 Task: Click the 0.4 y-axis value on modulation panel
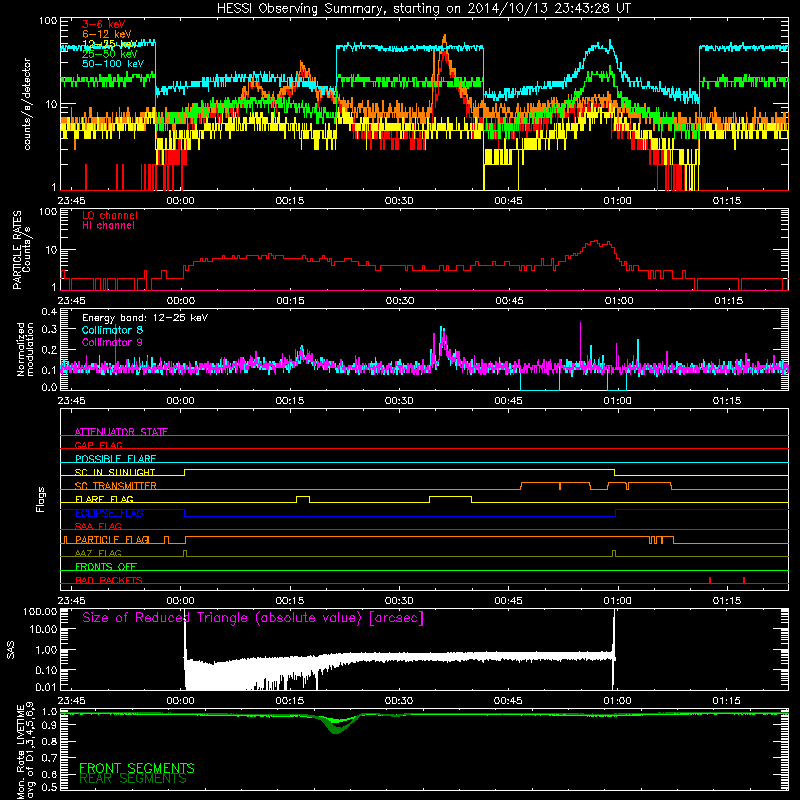click(x=49, y=312)
